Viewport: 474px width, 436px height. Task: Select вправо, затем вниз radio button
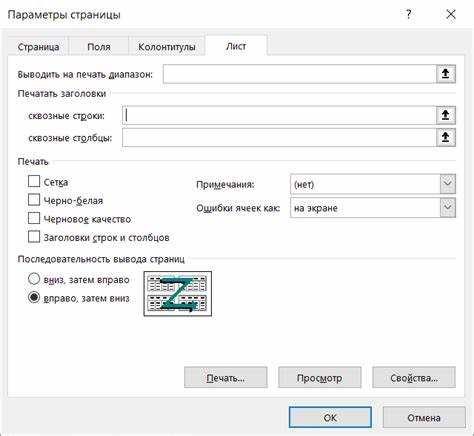pyautogui.click(x=34, y=298)
